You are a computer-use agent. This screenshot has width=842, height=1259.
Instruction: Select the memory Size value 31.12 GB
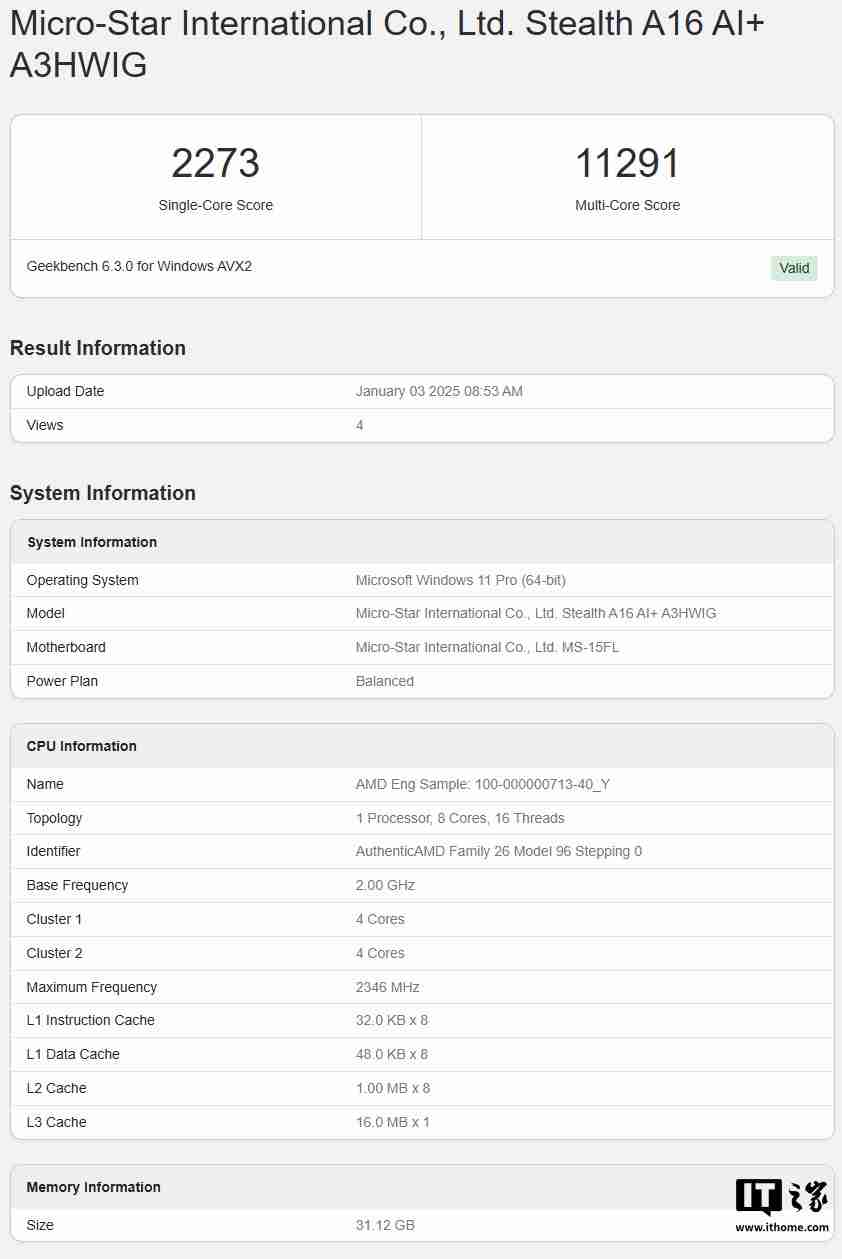point(385,1225)
